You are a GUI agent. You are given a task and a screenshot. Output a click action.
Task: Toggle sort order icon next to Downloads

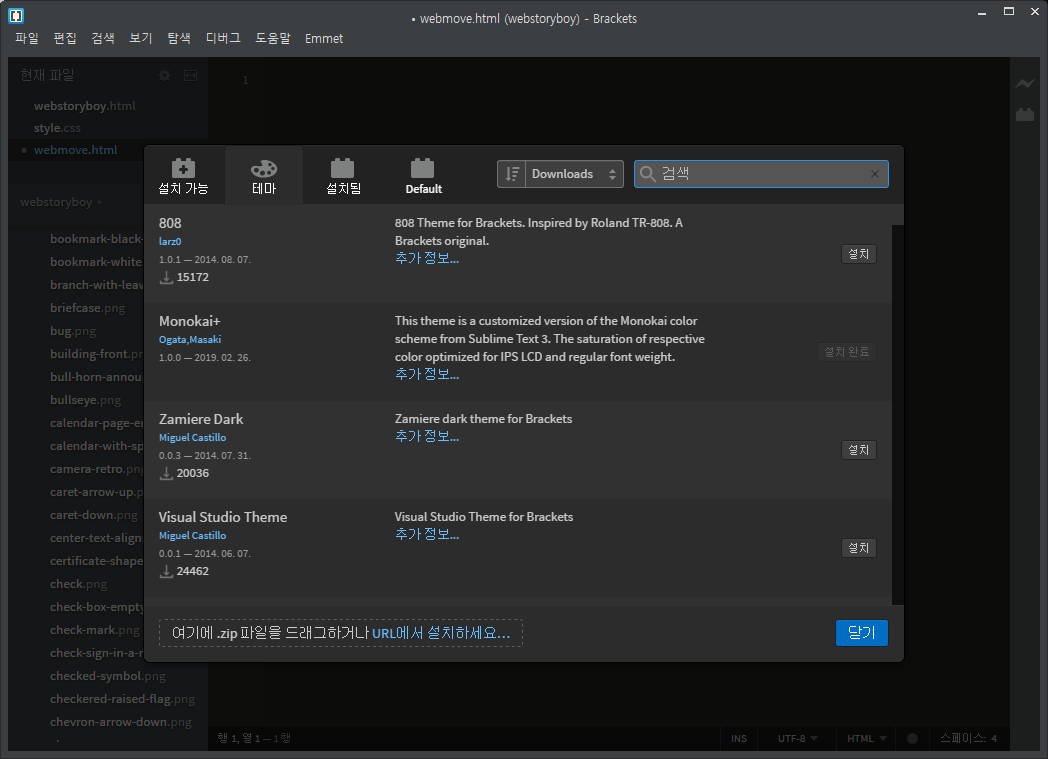[512, 174]
